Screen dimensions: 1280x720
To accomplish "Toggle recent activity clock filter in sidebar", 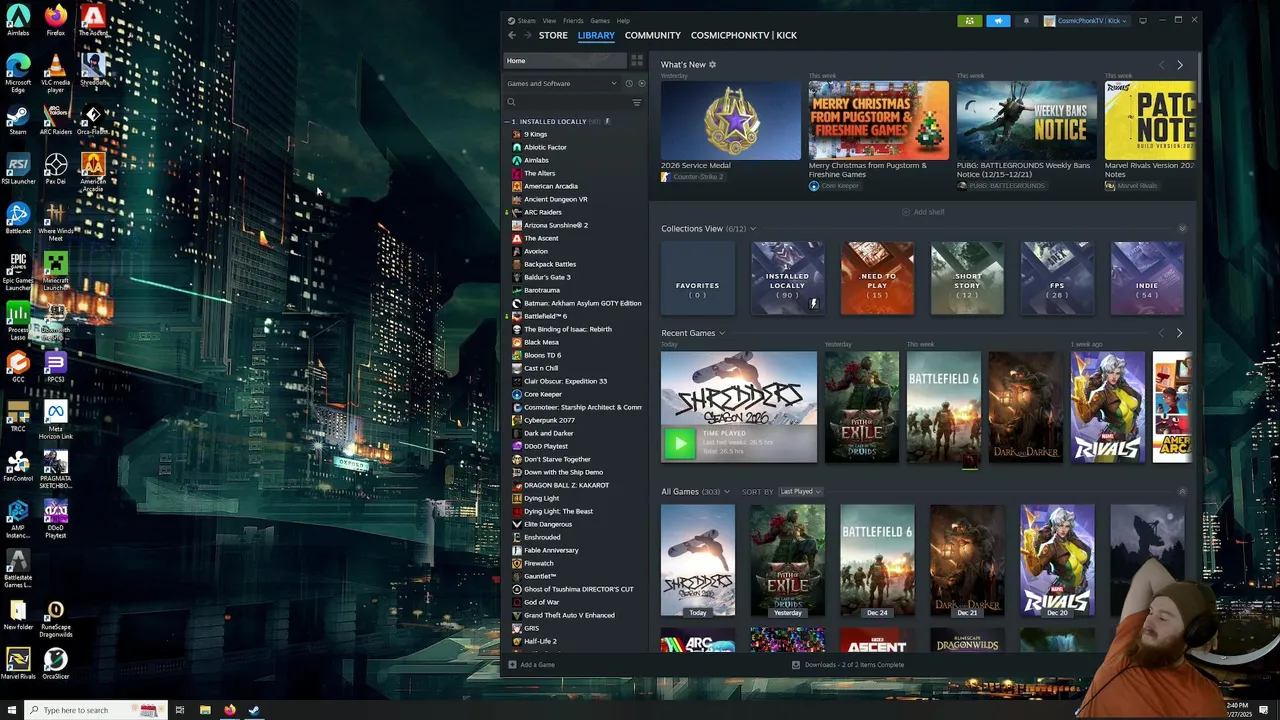I will coord(629,83).
